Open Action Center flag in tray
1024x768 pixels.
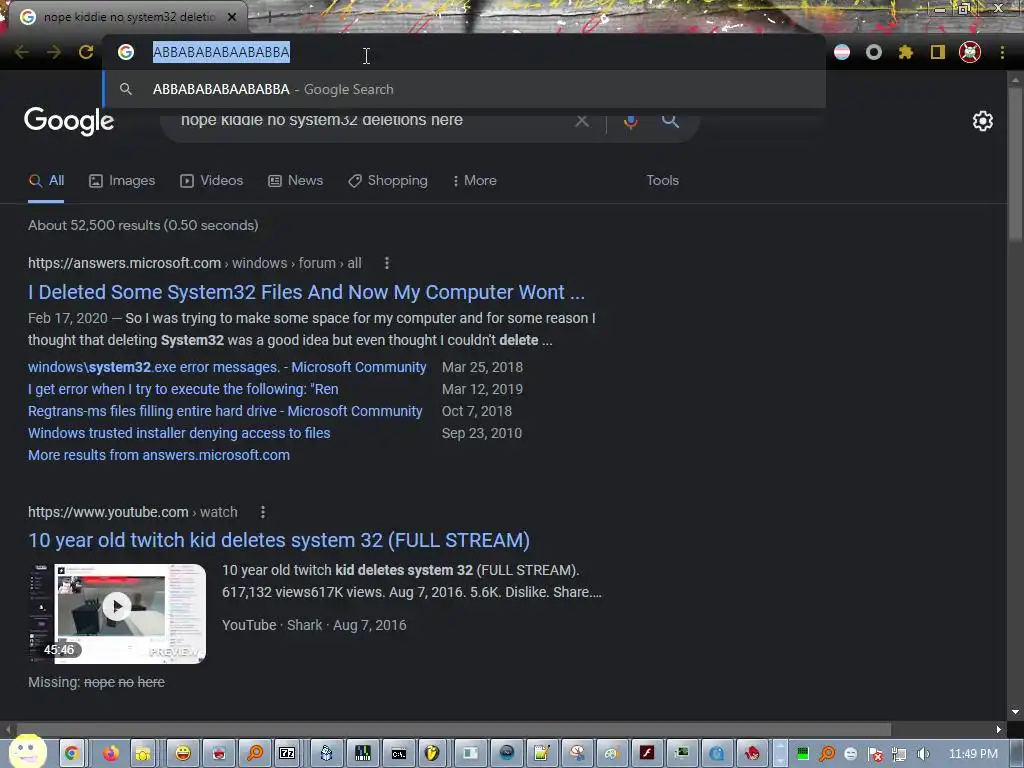coord(876,754)
